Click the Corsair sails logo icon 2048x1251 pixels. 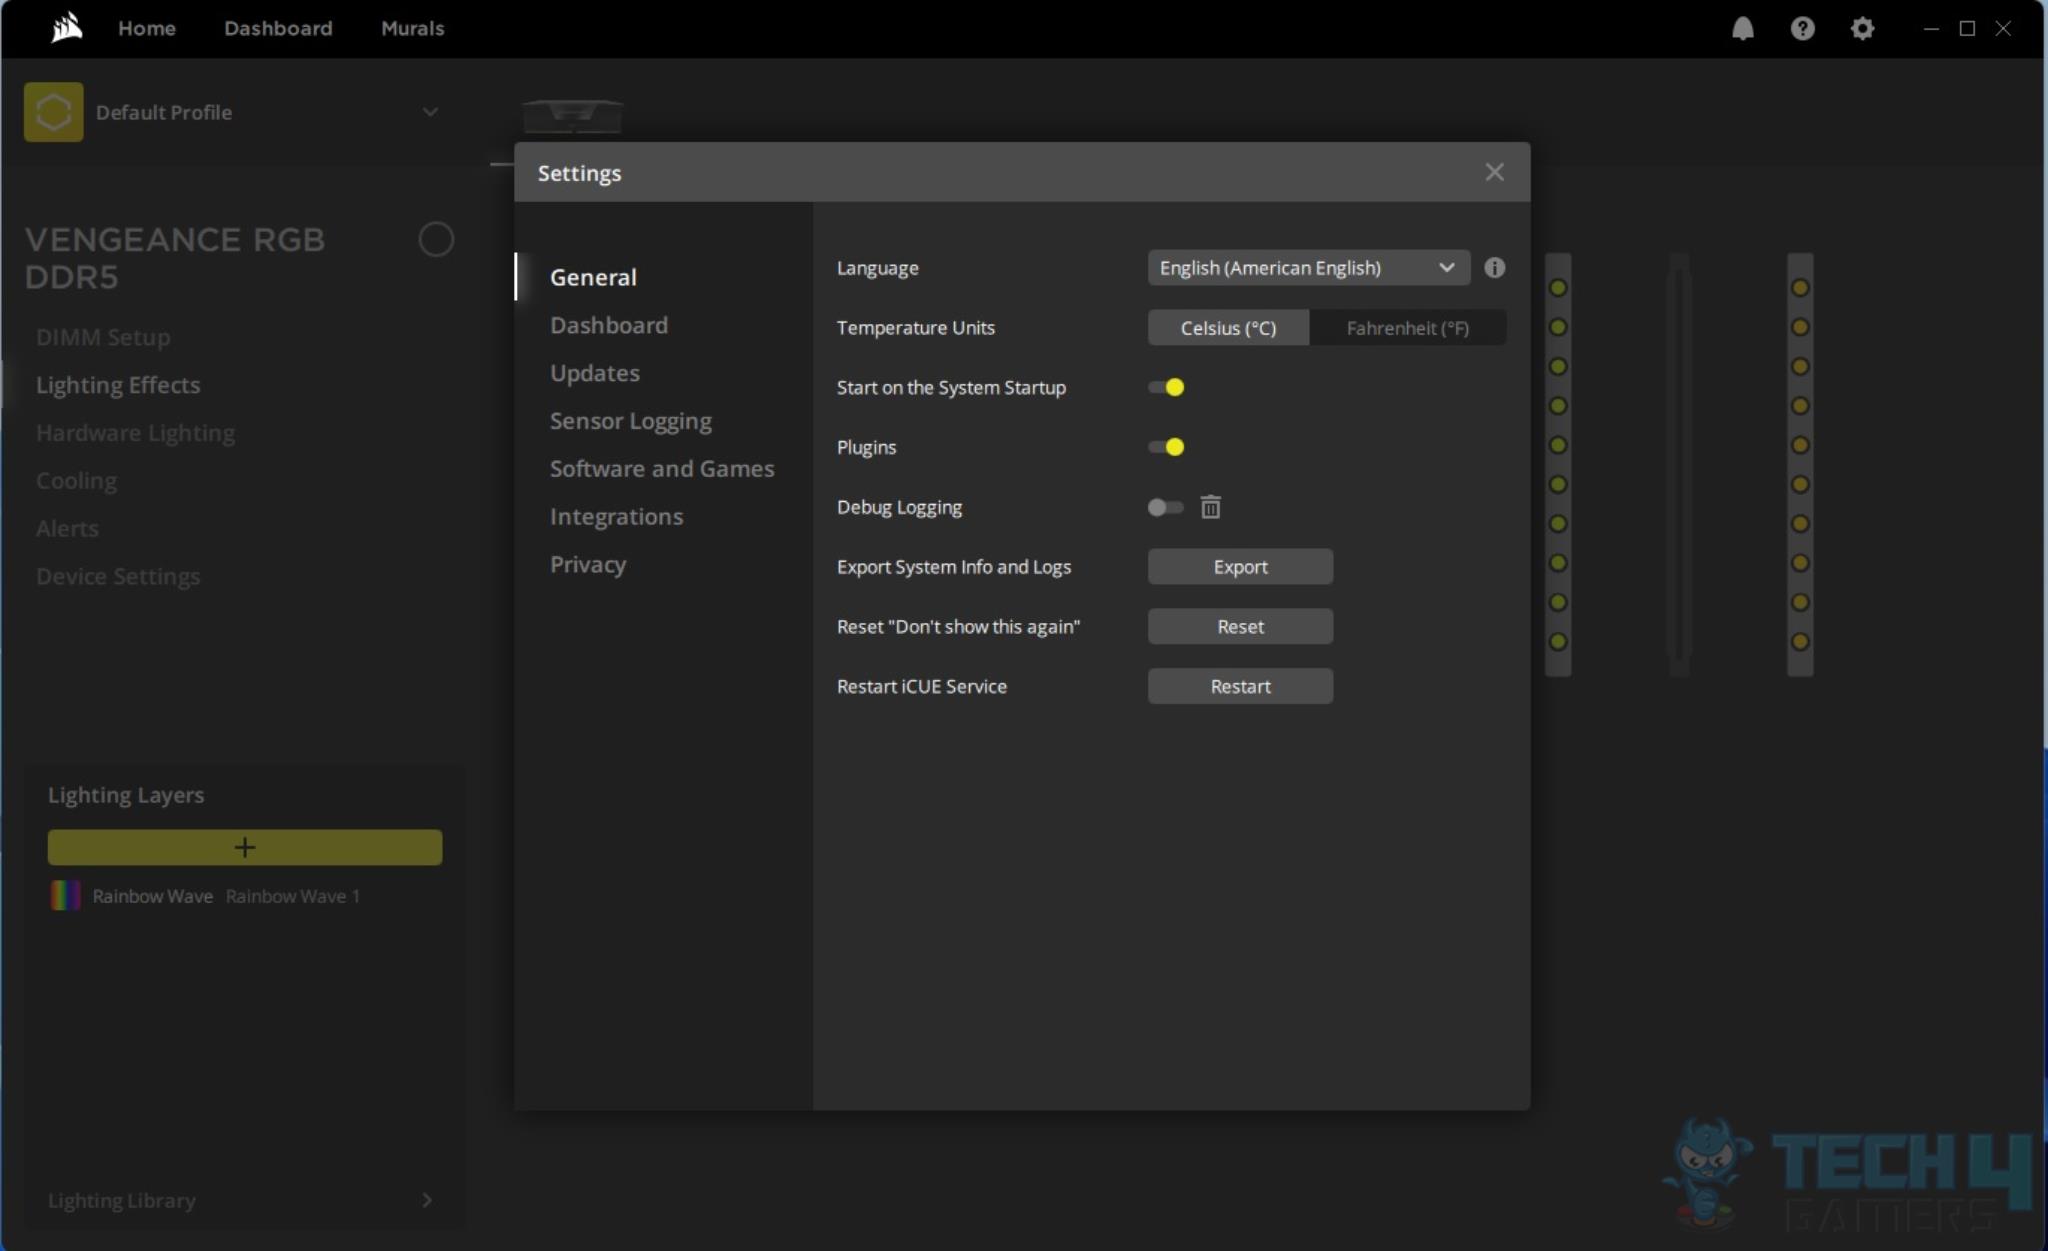pyautogui.click(x=66, y=27)
